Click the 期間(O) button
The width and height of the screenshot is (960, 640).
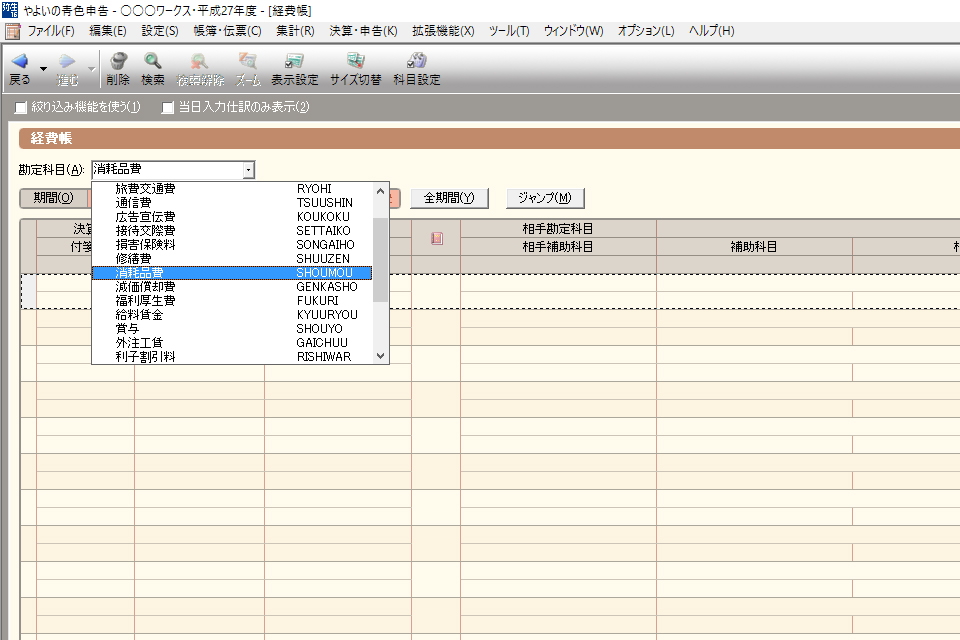click(x=54, y=198)
